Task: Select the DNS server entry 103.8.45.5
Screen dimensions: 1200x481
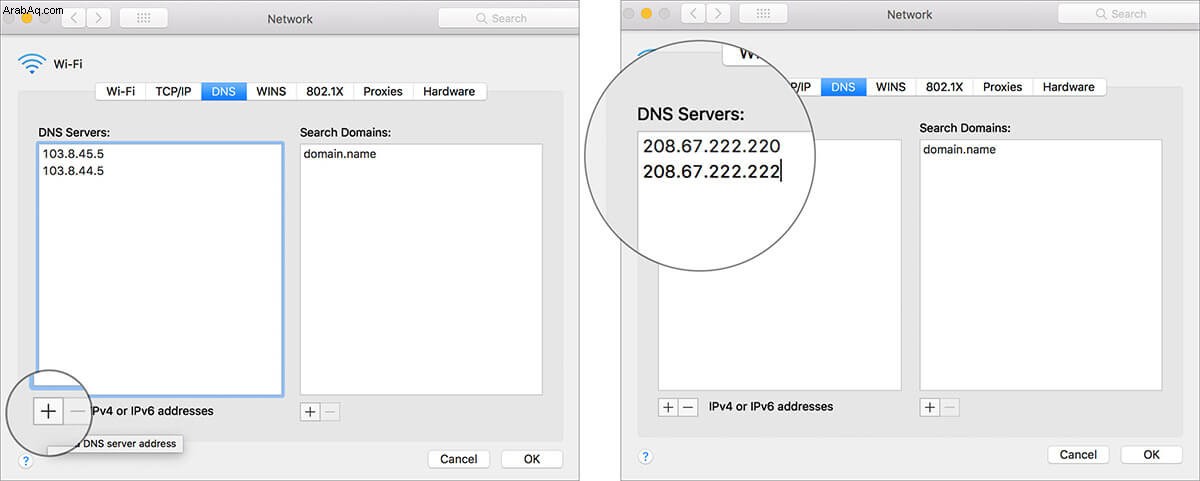Action: coord(72,155)
